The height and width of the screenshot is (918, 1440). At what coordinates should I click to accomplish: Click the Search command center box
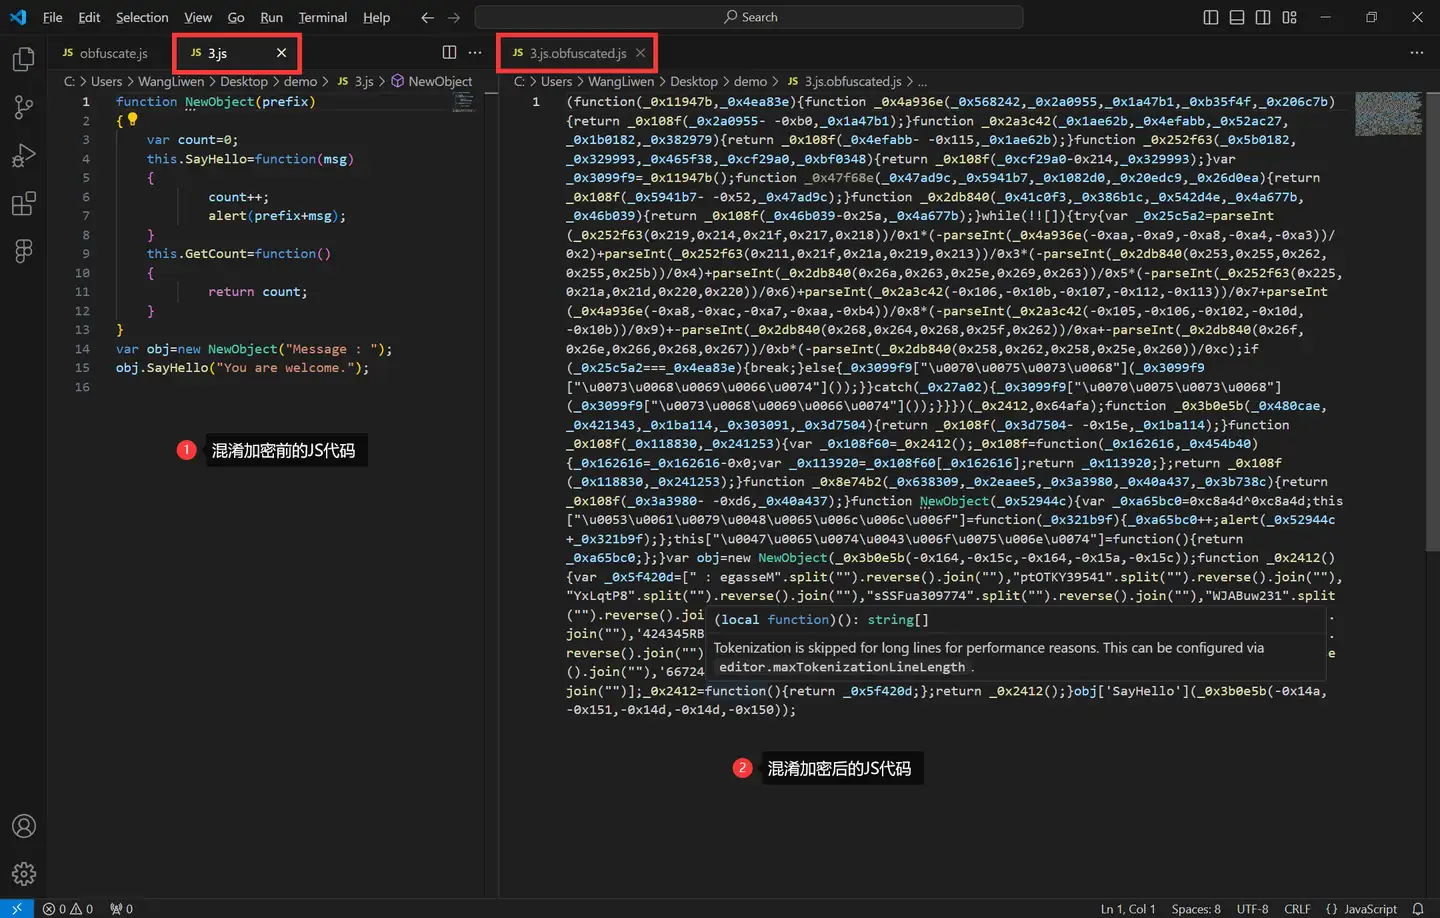click(x=749, y=17)
